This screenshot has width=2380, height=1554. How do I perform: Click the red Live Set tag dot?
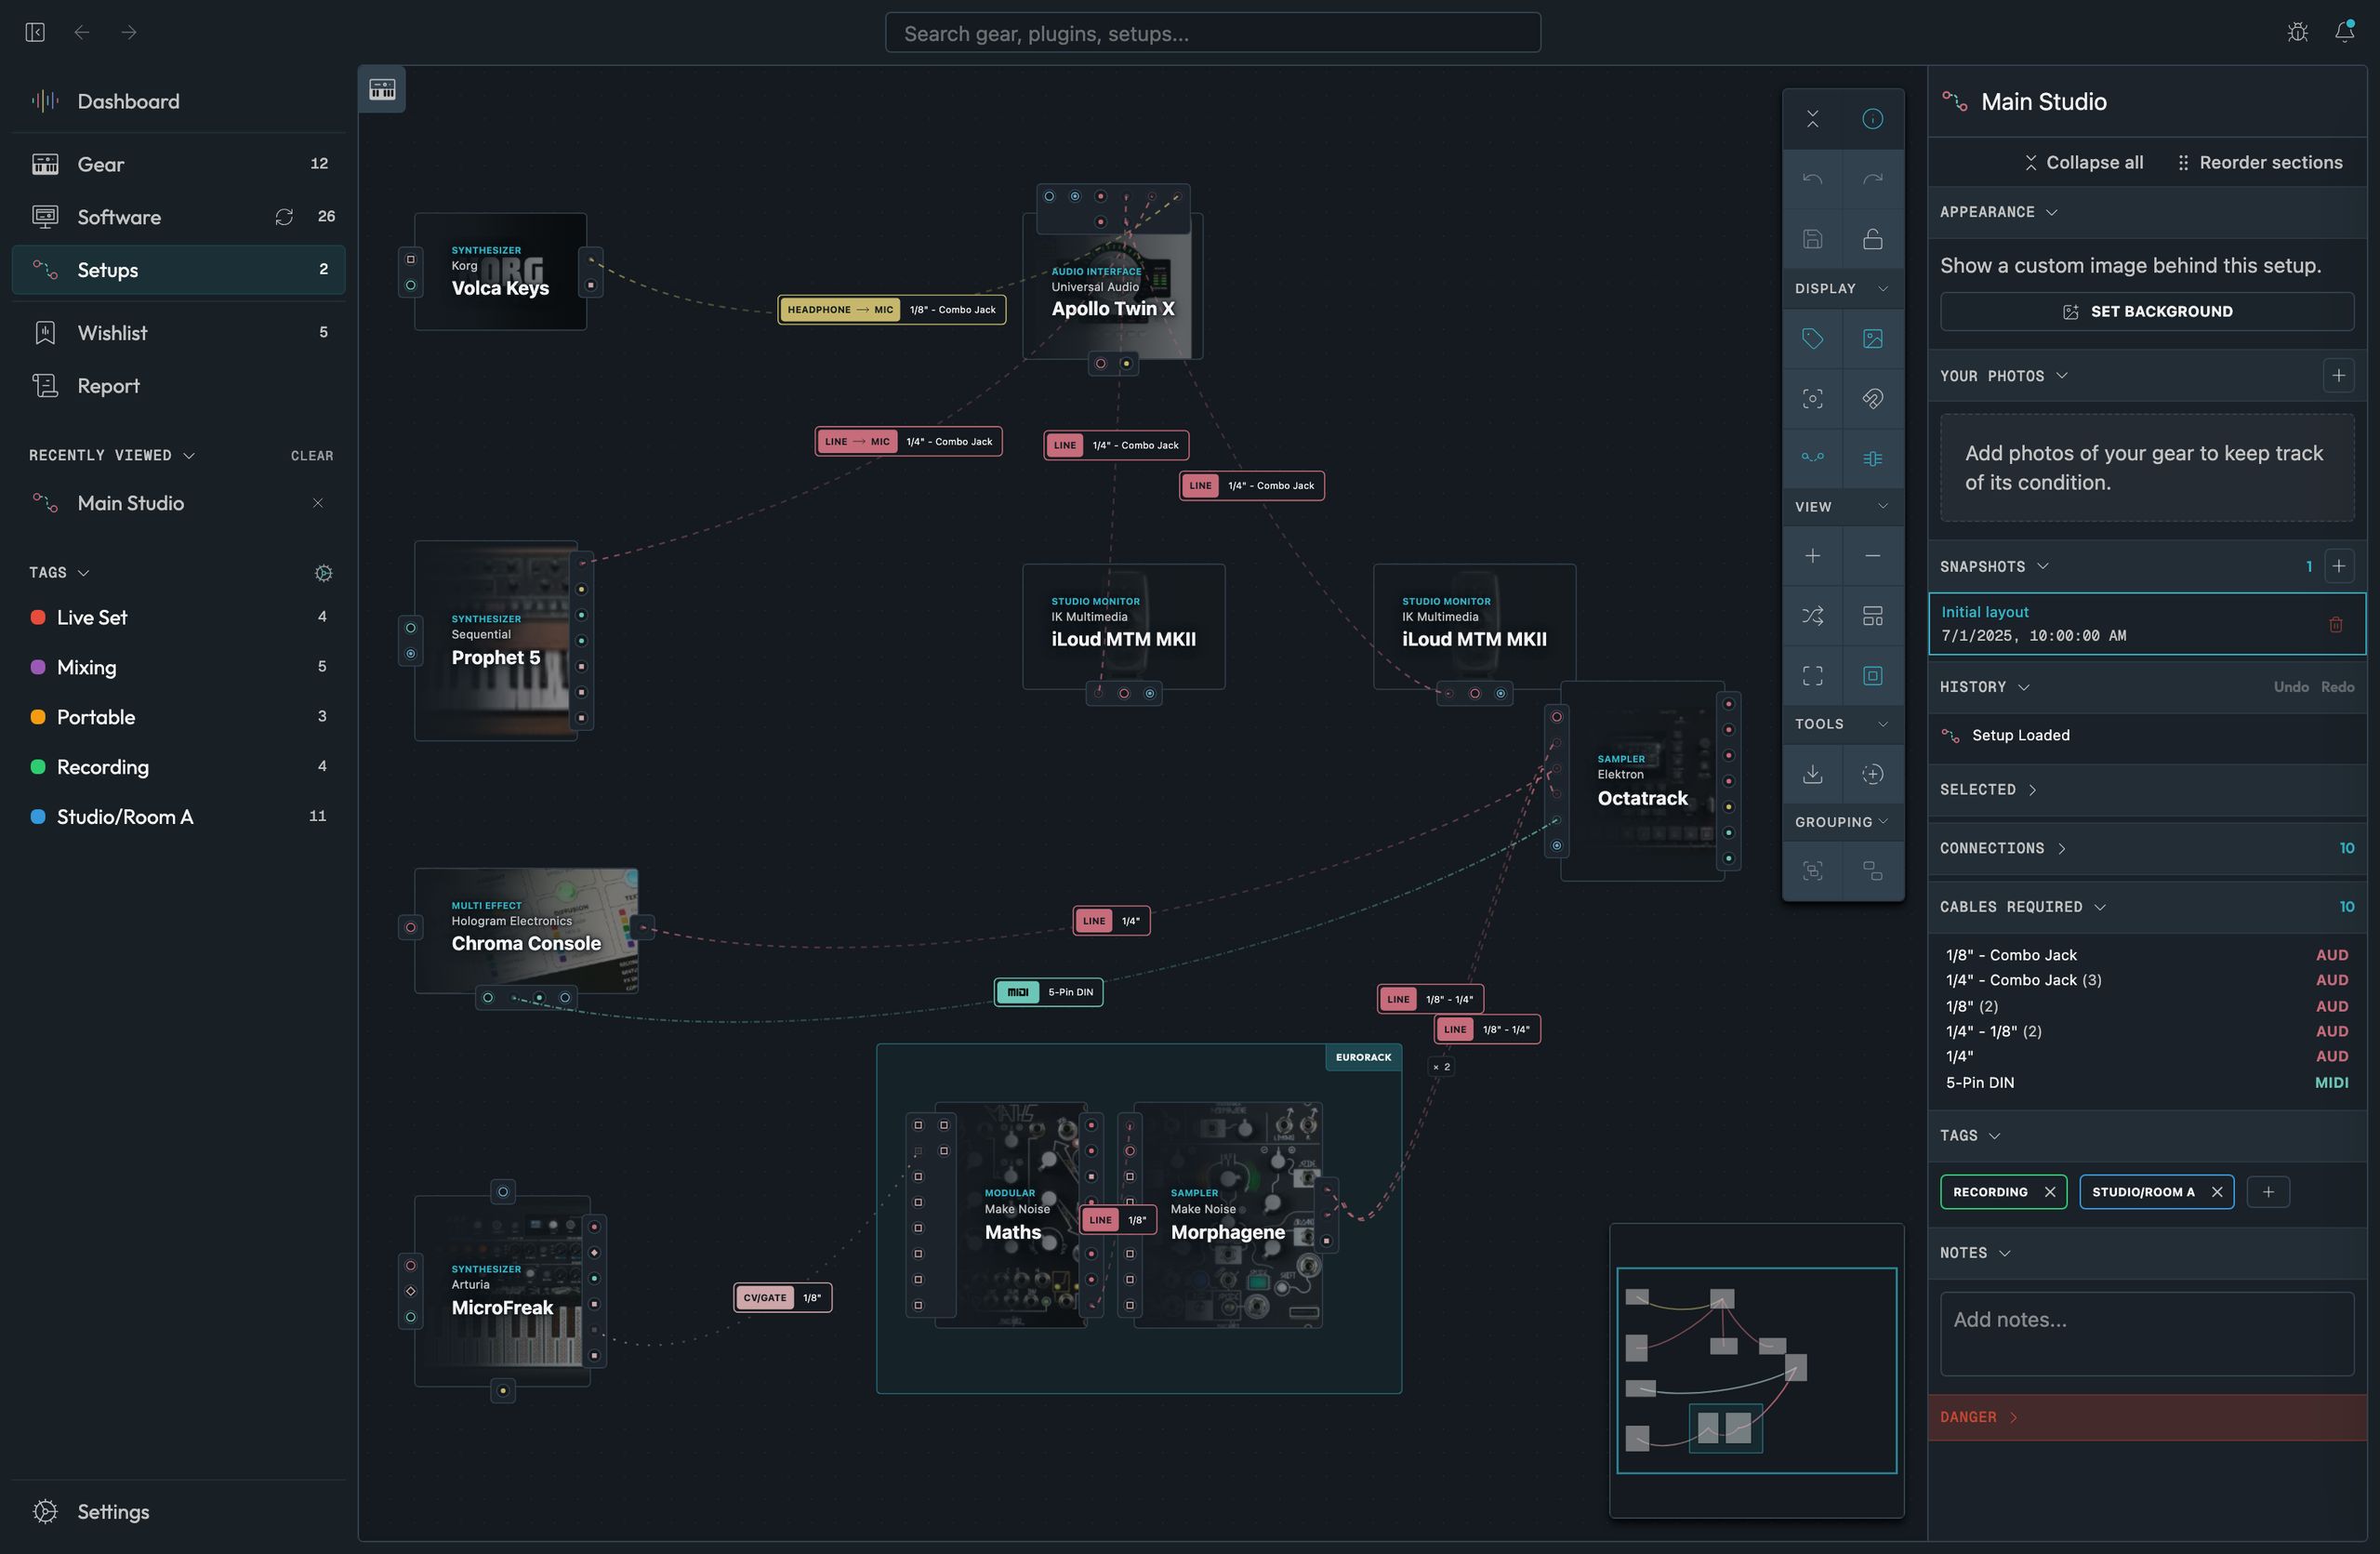pos(38,617)
